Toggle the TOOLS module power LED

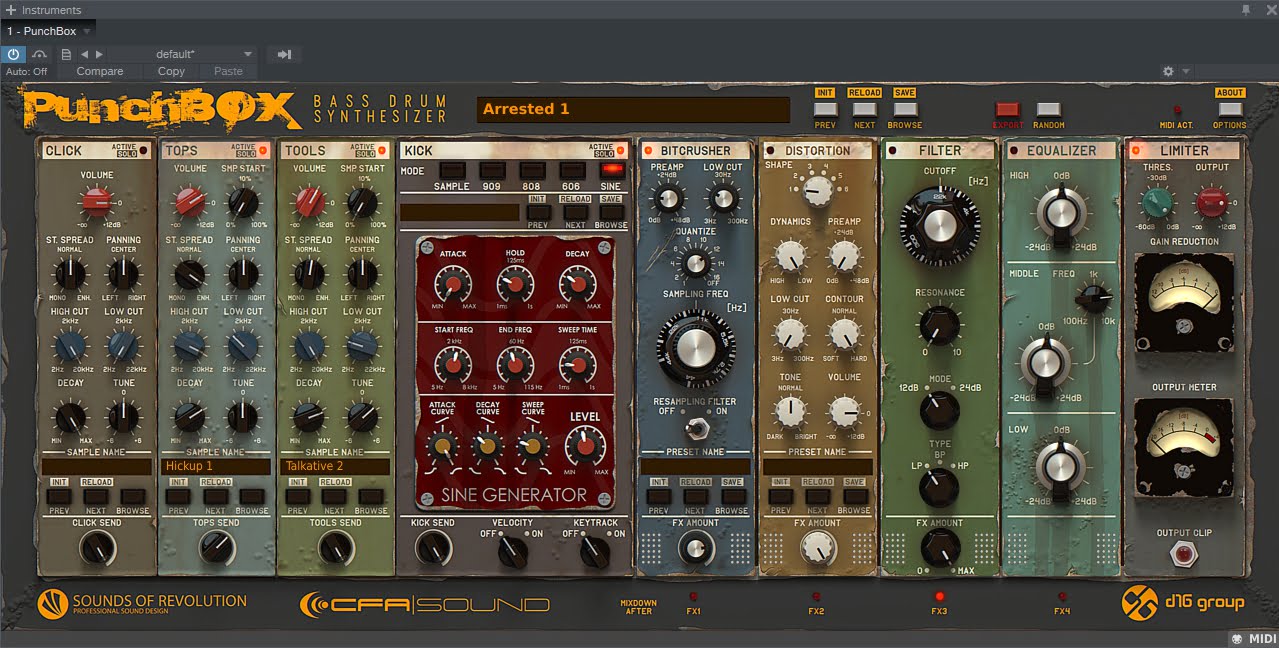[x=382, y=151]
